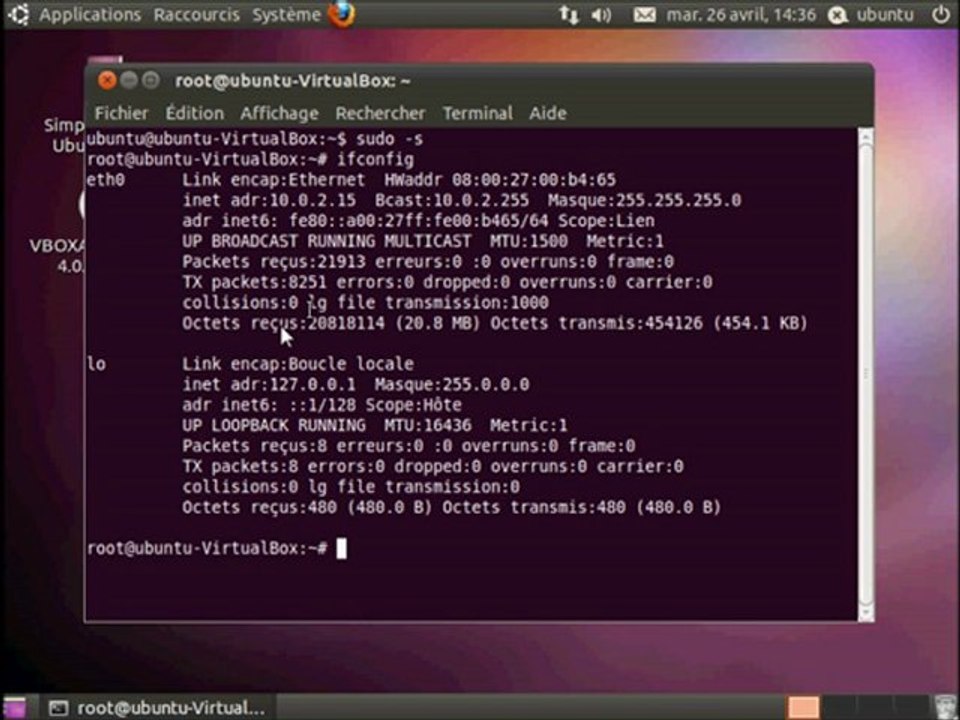Open the Applications menu

[89, 15]
